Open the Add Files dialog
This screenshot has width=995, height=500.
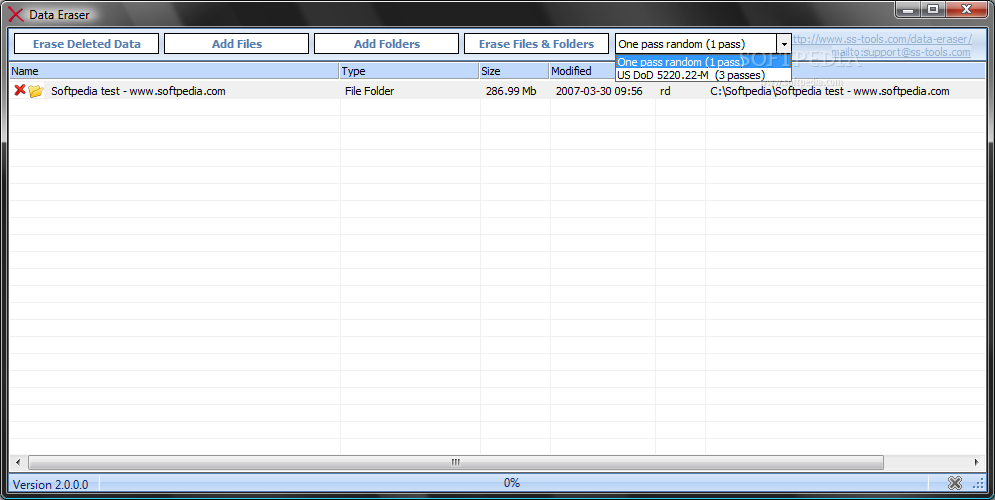pos(237,44)
